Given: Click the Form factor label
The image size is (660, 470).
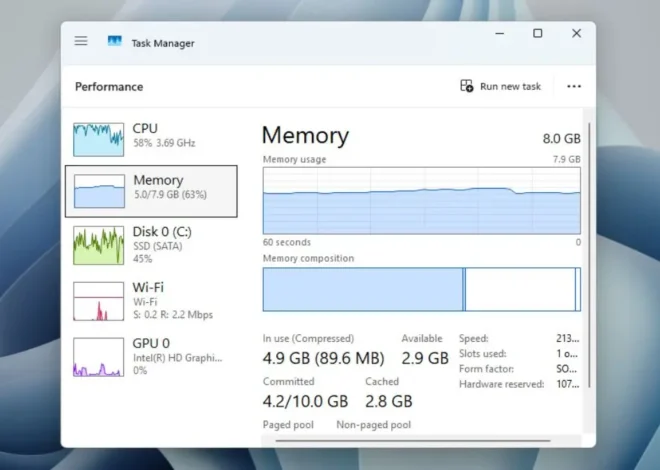Looking at the screenshot, I should point(486,369).
